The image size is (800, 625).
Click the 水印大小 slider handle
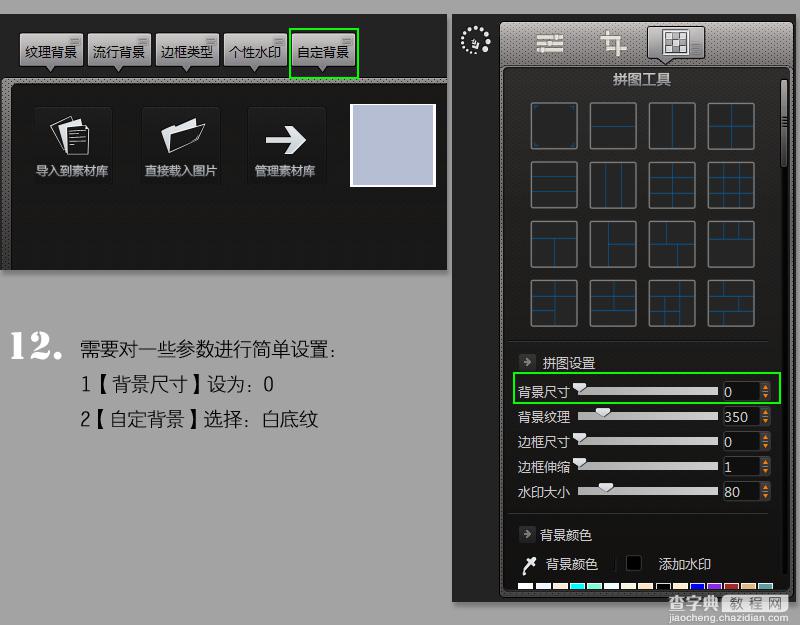pyautogui.click(x=606, y=487)
